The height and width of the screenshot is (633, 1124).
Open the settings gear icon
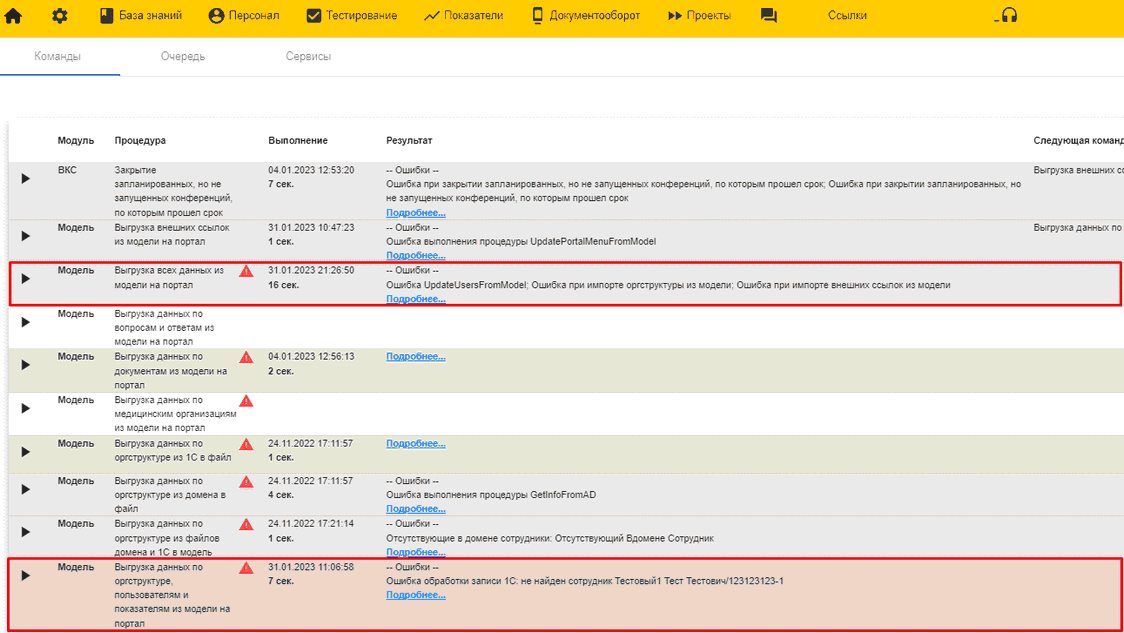(59, 16)
